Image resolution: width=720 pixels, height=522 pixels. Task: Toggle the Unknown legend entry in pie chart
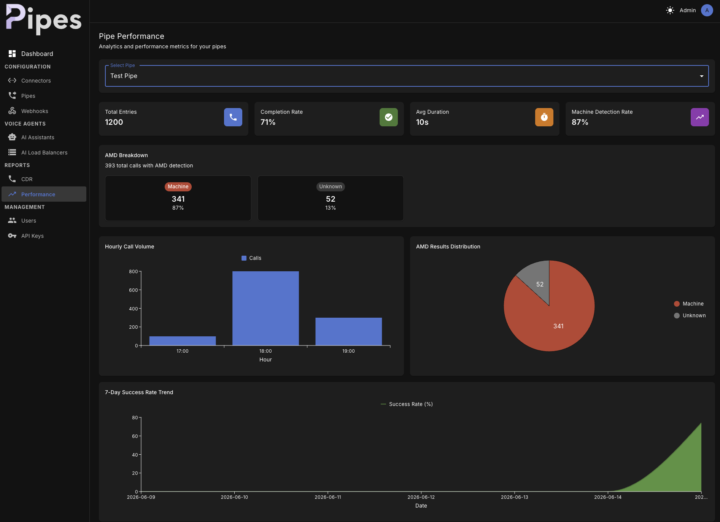point(690,315)
